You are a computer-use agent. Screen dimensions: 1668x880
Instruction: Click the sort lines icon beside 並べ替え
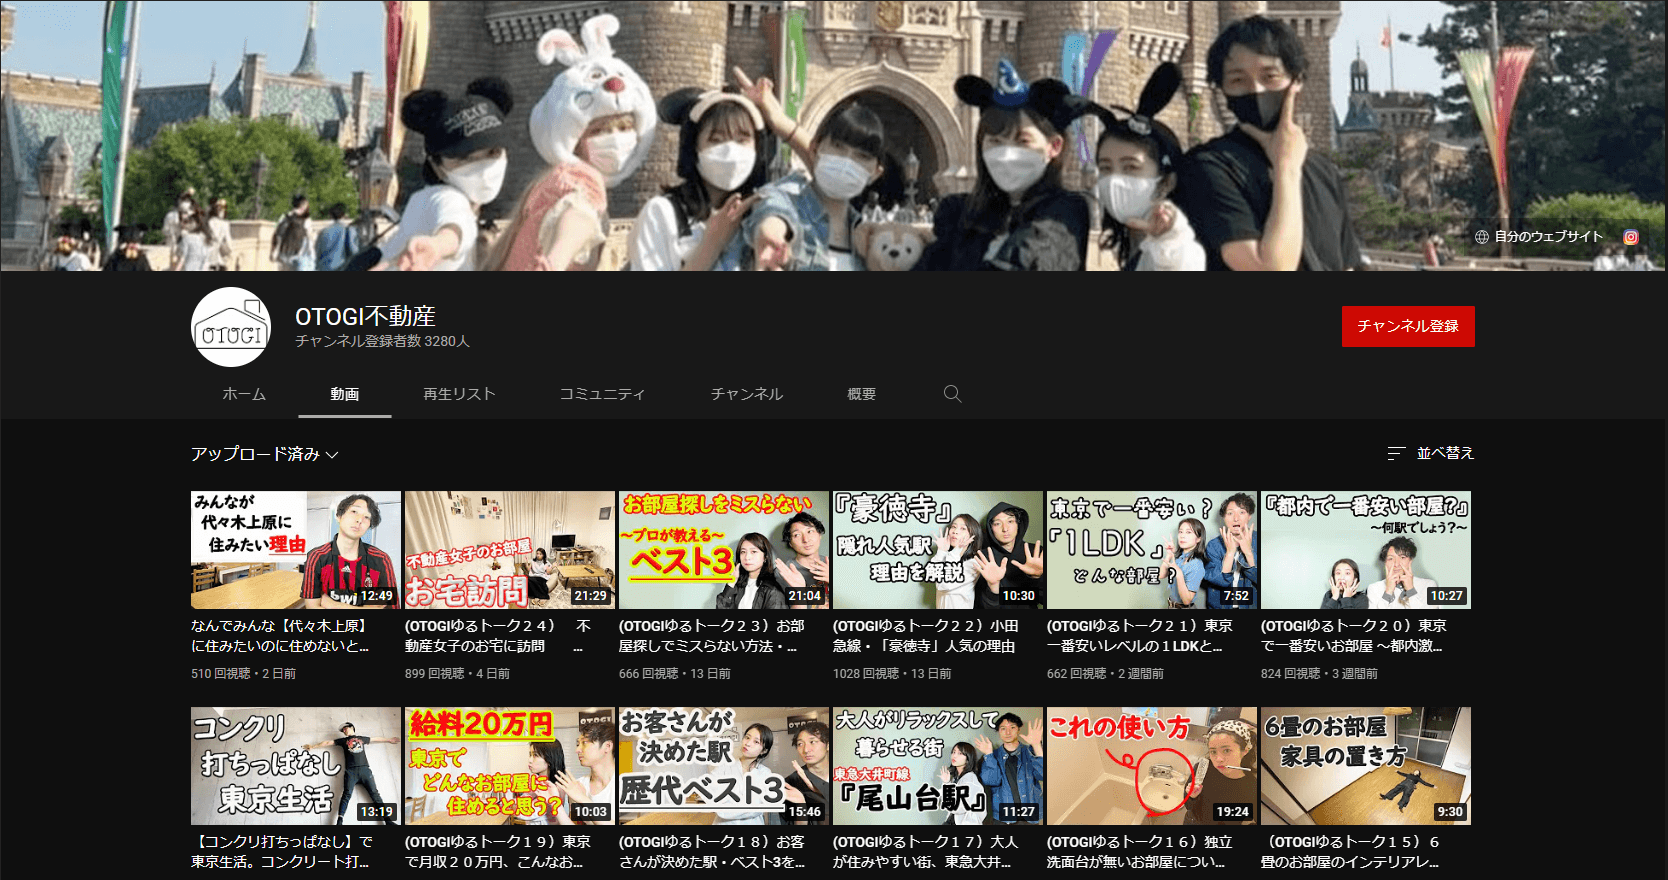[1396, 453]
